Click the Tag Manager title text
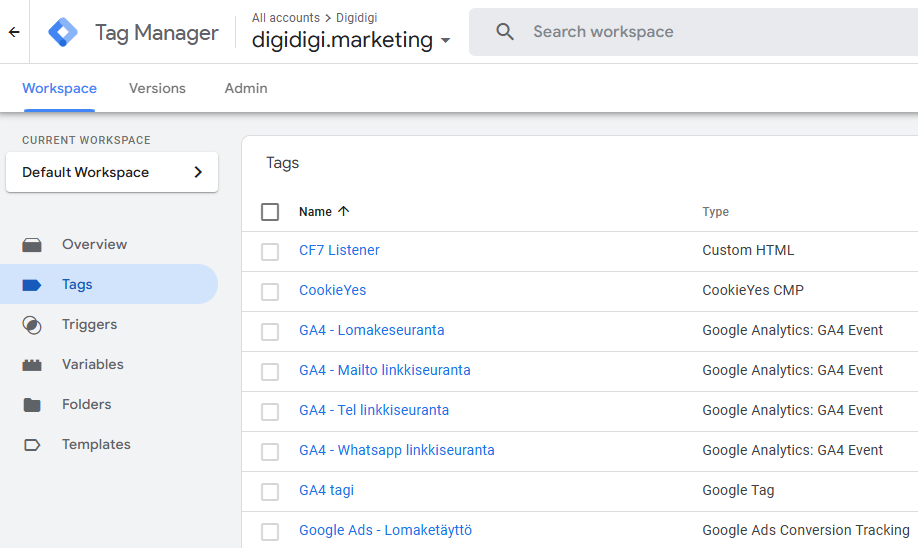This screenshot has height=548, width=918. pos(157,33)
